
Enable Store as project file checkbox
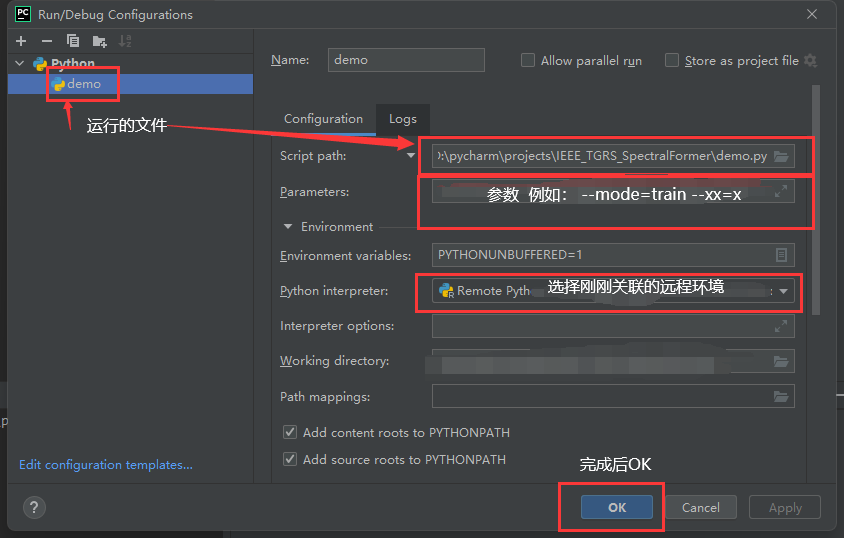(x=672, y=60)
